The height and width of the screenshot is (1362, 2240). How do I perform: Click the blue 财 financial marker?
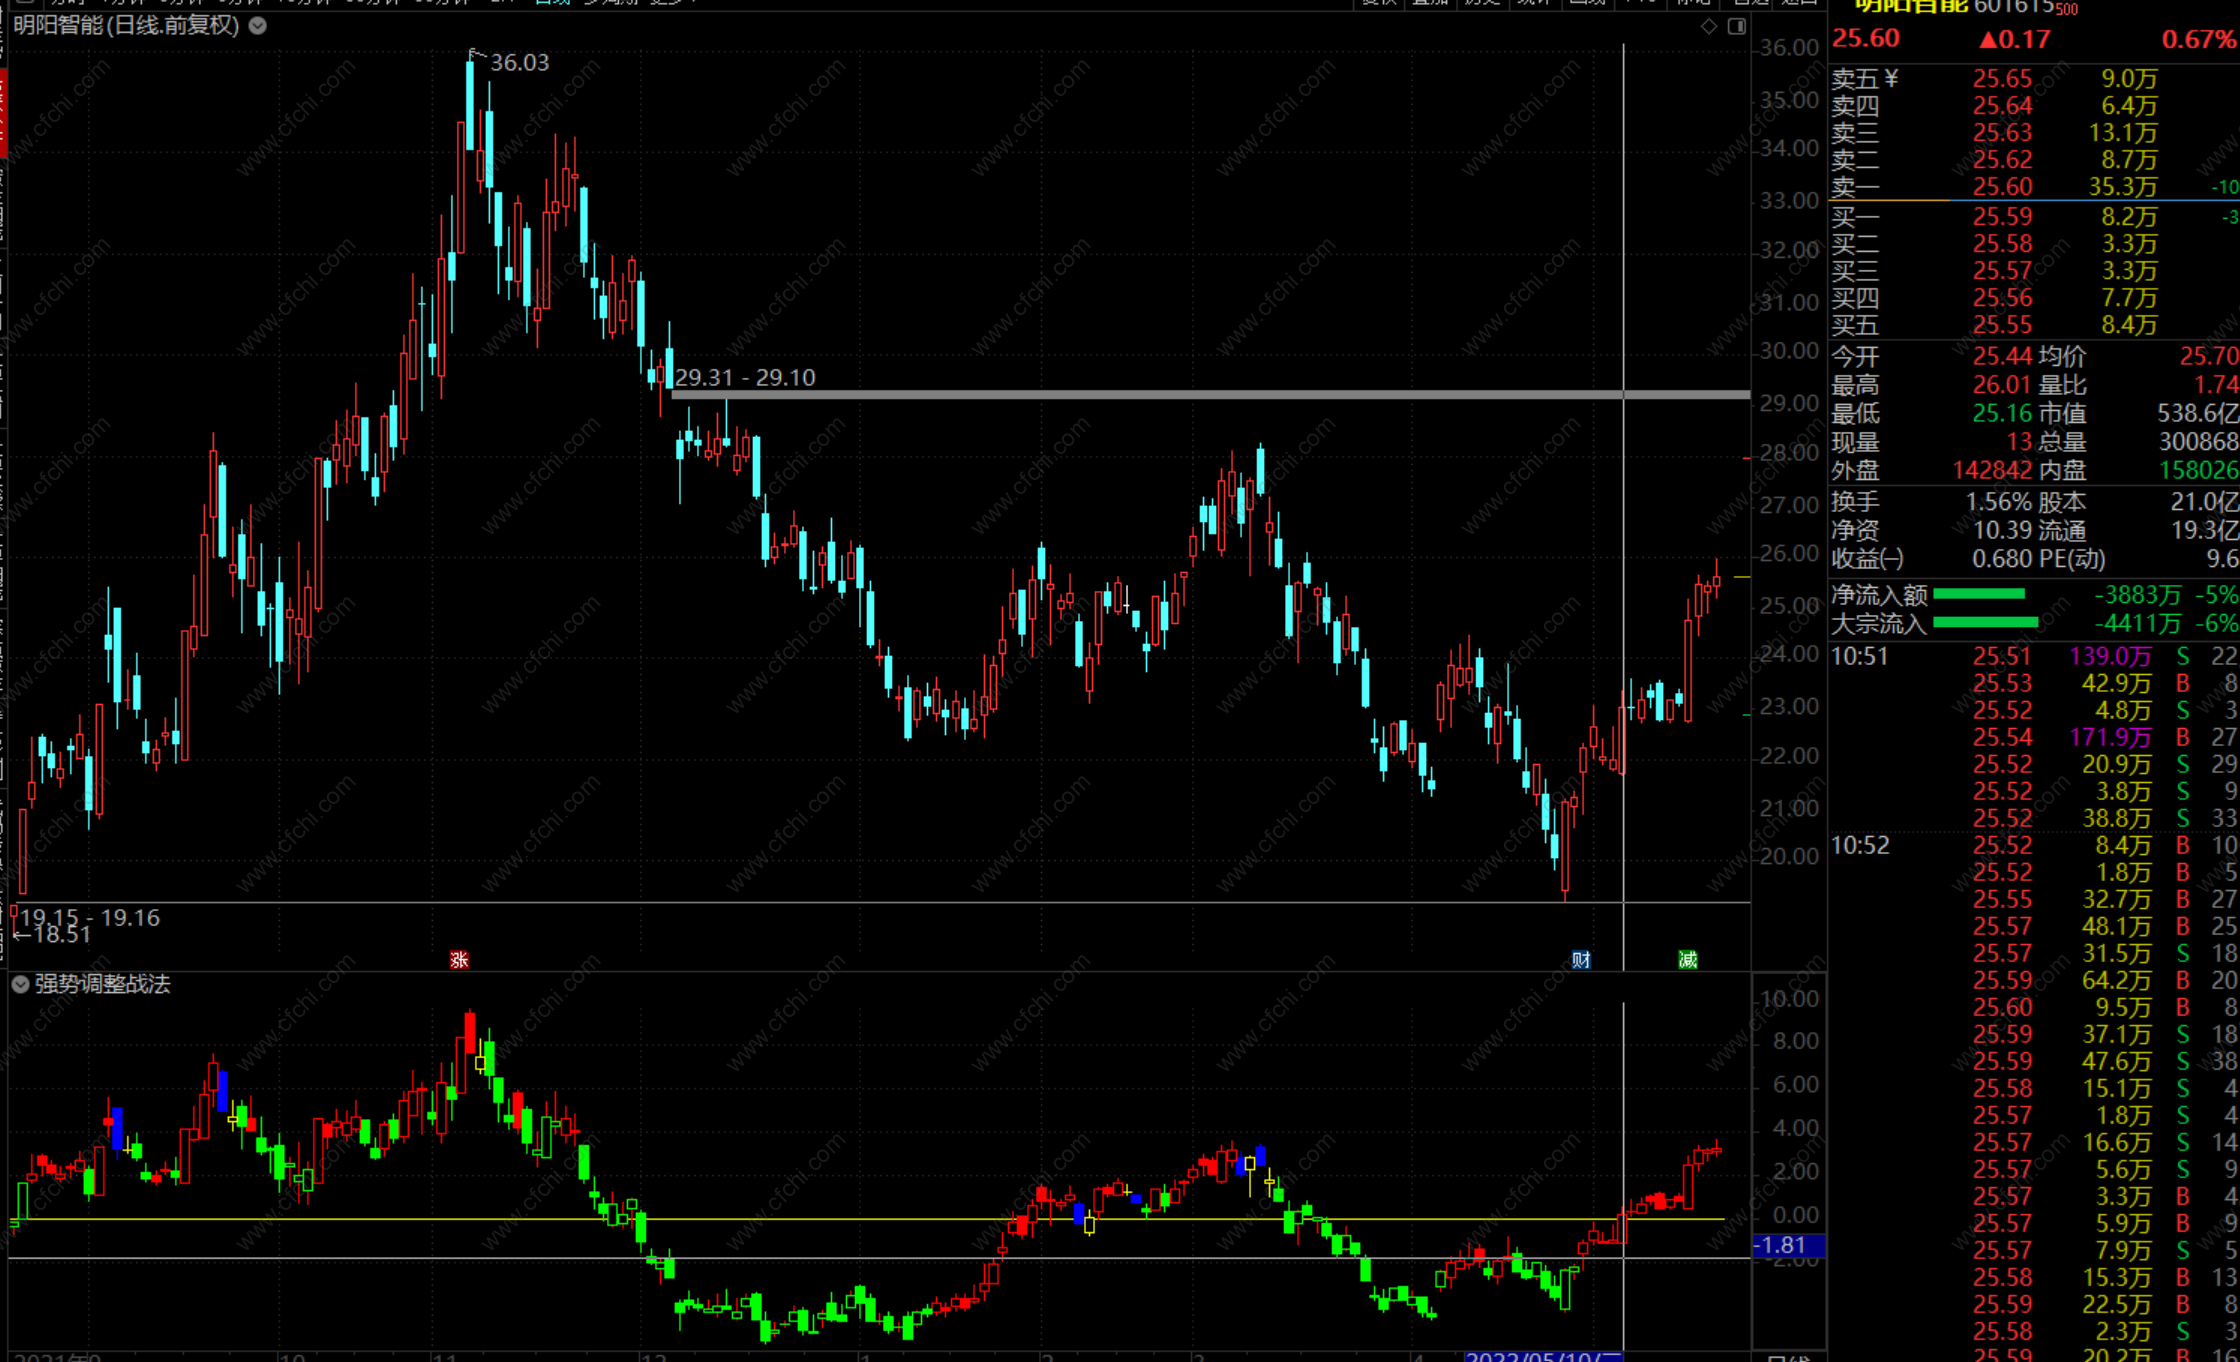click(1581, 960)
